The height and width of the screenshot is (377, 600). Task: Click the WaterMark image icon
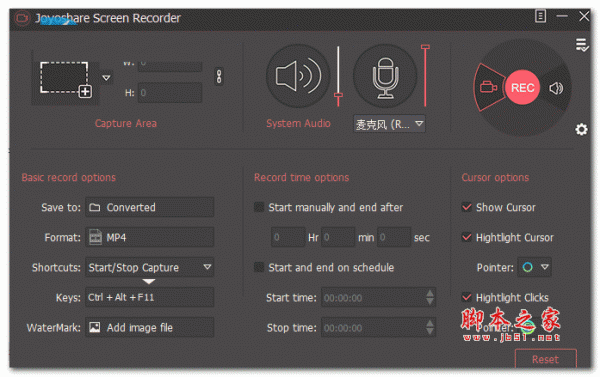click(95, 327)
